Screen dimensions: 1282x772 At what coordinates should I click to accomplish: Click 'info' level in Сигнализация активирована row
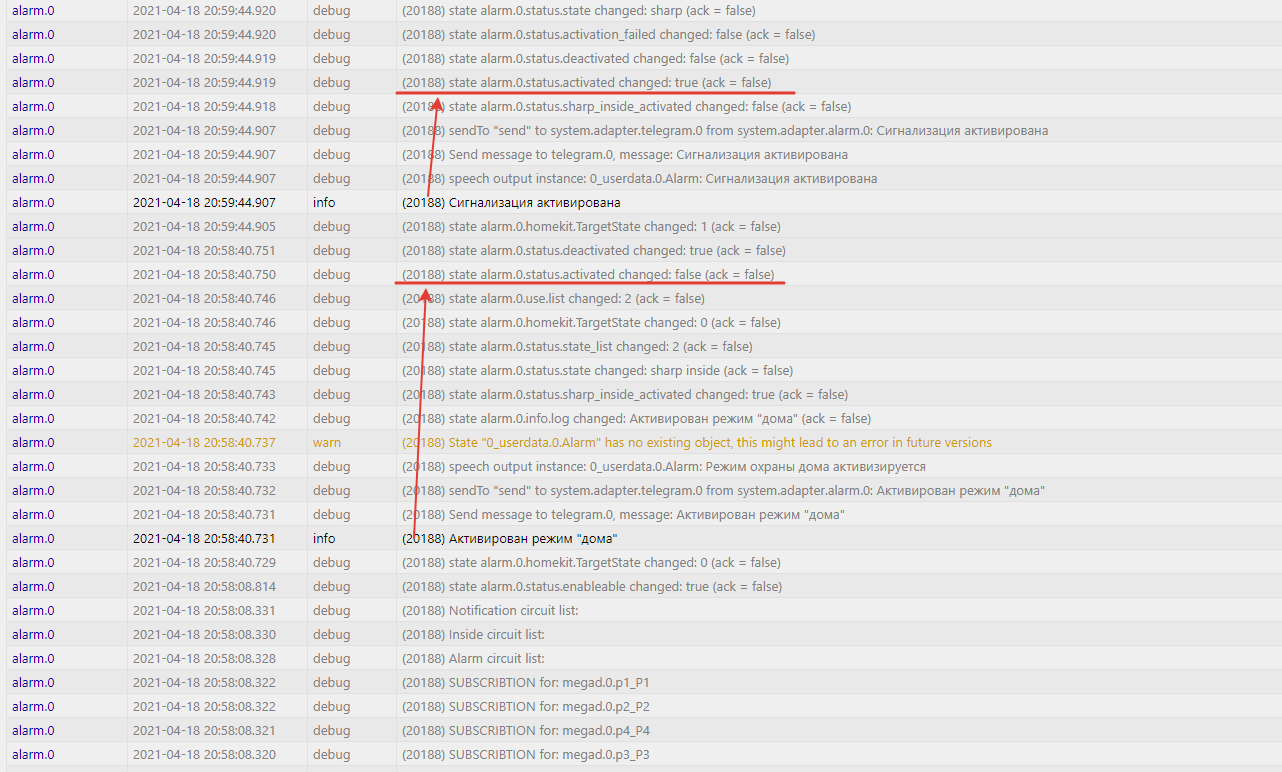[x=324, y=202]
